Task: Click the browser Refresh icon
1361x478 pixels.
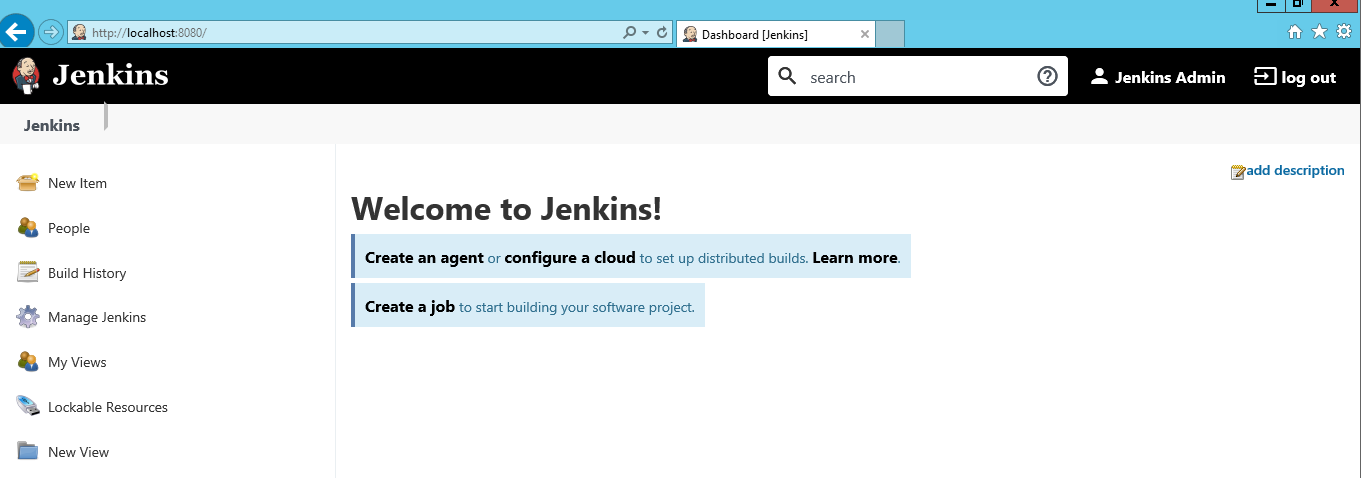Action: [661, 33]
